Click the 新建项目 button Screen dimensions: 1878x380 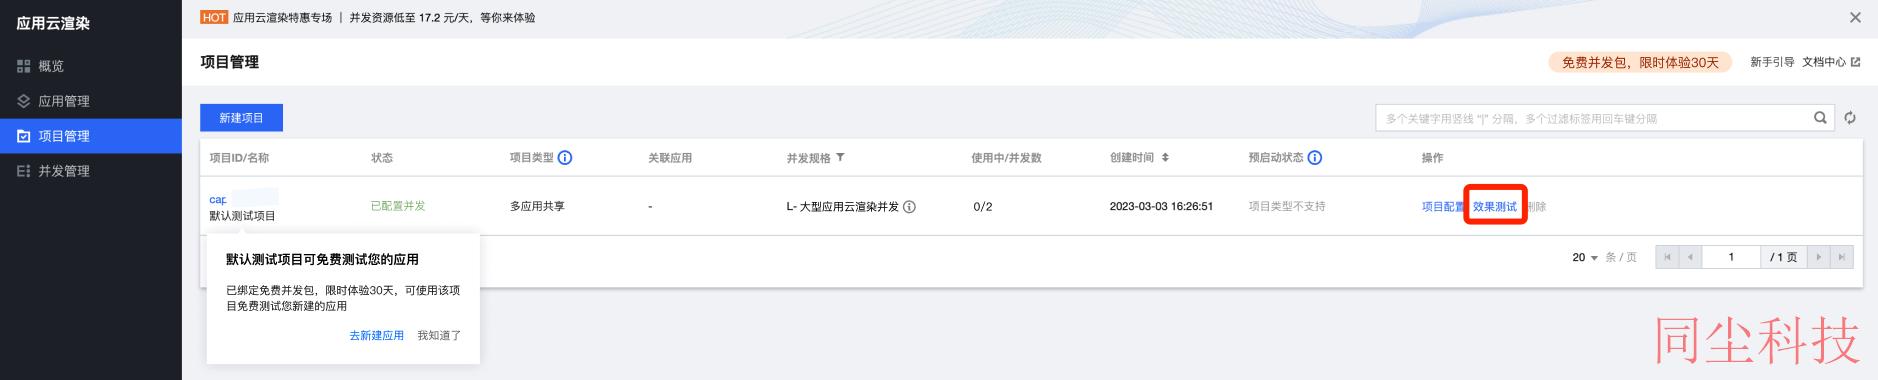(241, 118)
